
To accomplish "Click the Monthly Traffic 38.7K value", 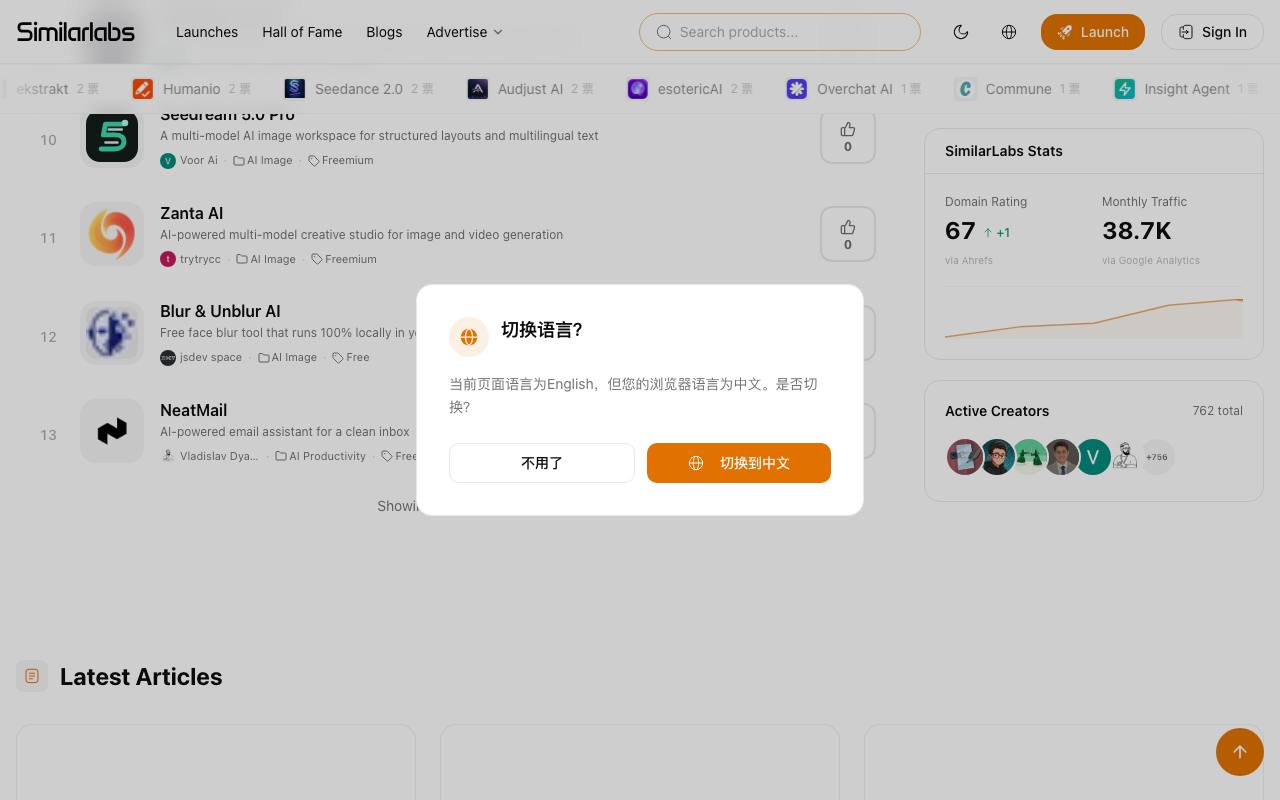I will pyautogui.click(x=1137, y=231).
